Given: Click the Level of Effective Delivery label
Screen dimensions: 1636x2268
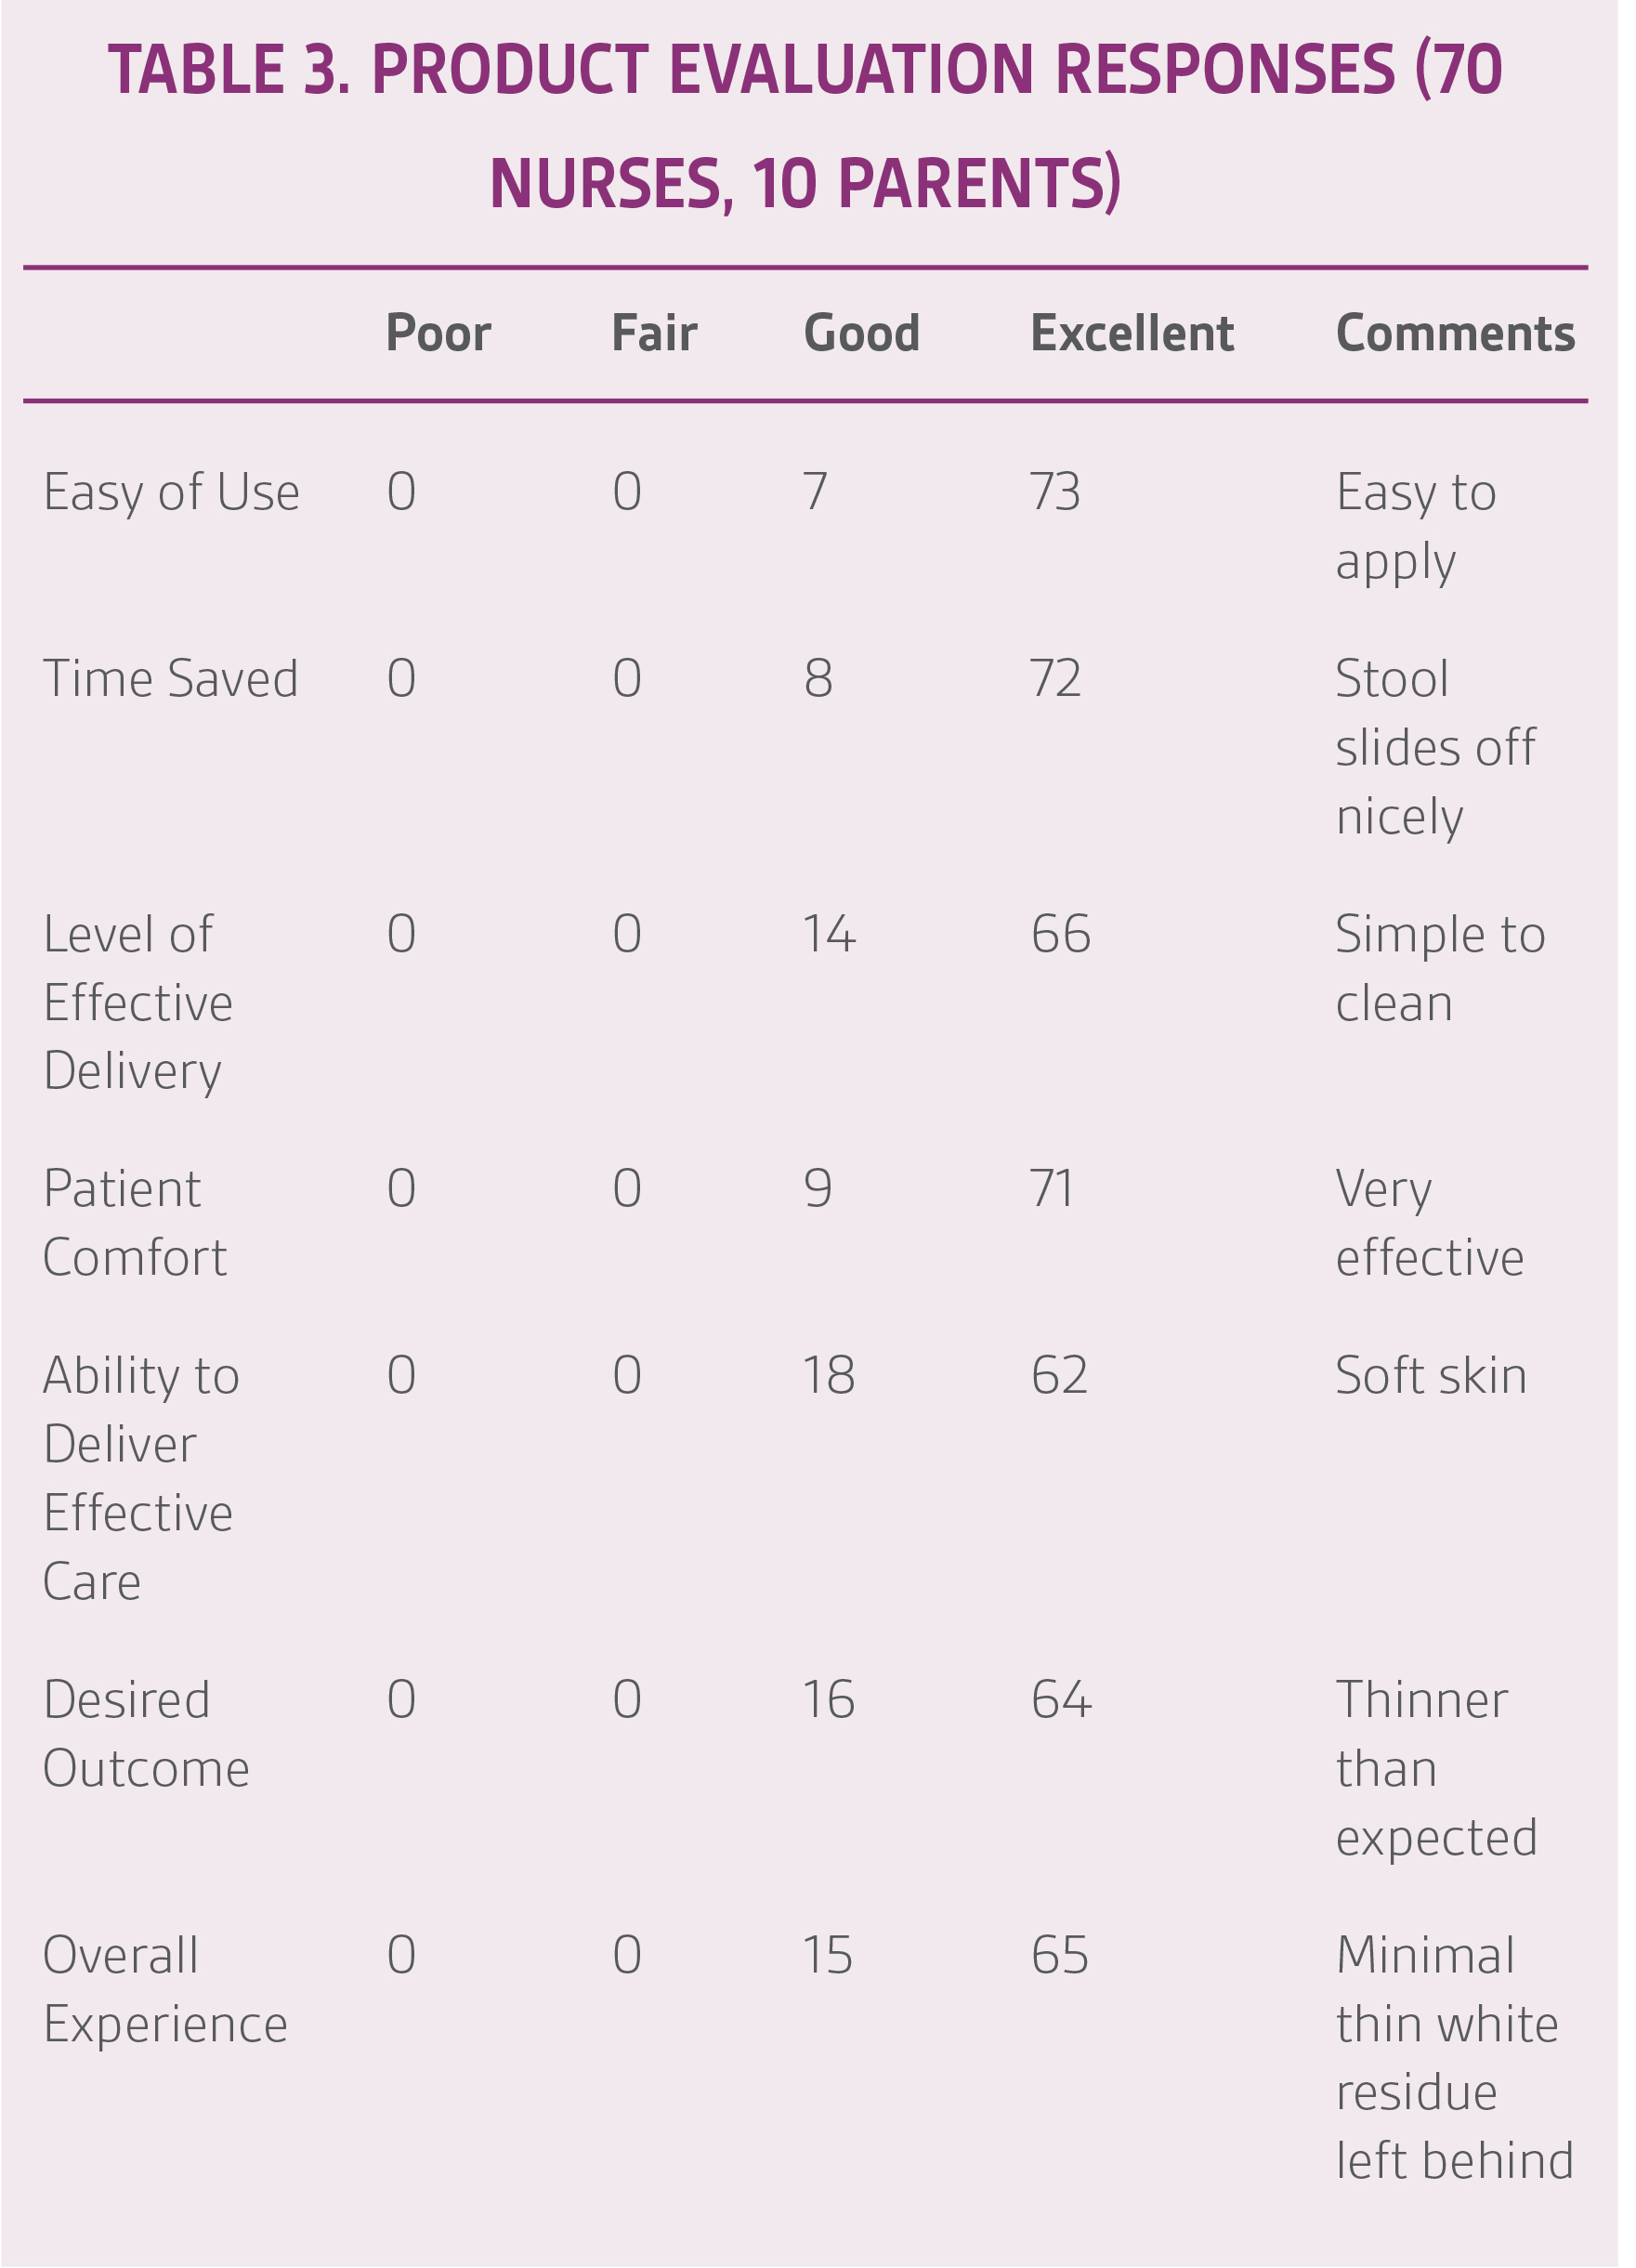Looking at the screenshot, I should 138,1003.
